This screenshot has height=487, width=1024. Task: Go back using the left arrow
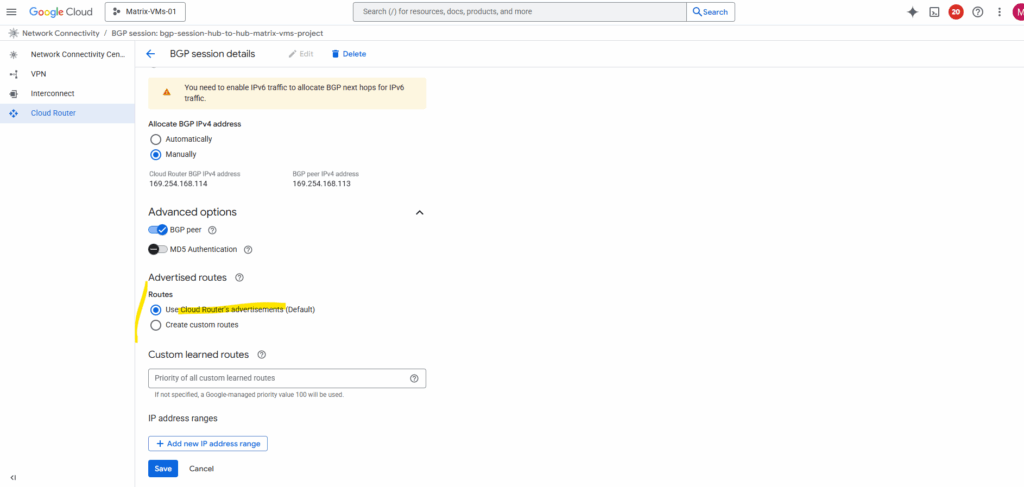pos(151,54)
